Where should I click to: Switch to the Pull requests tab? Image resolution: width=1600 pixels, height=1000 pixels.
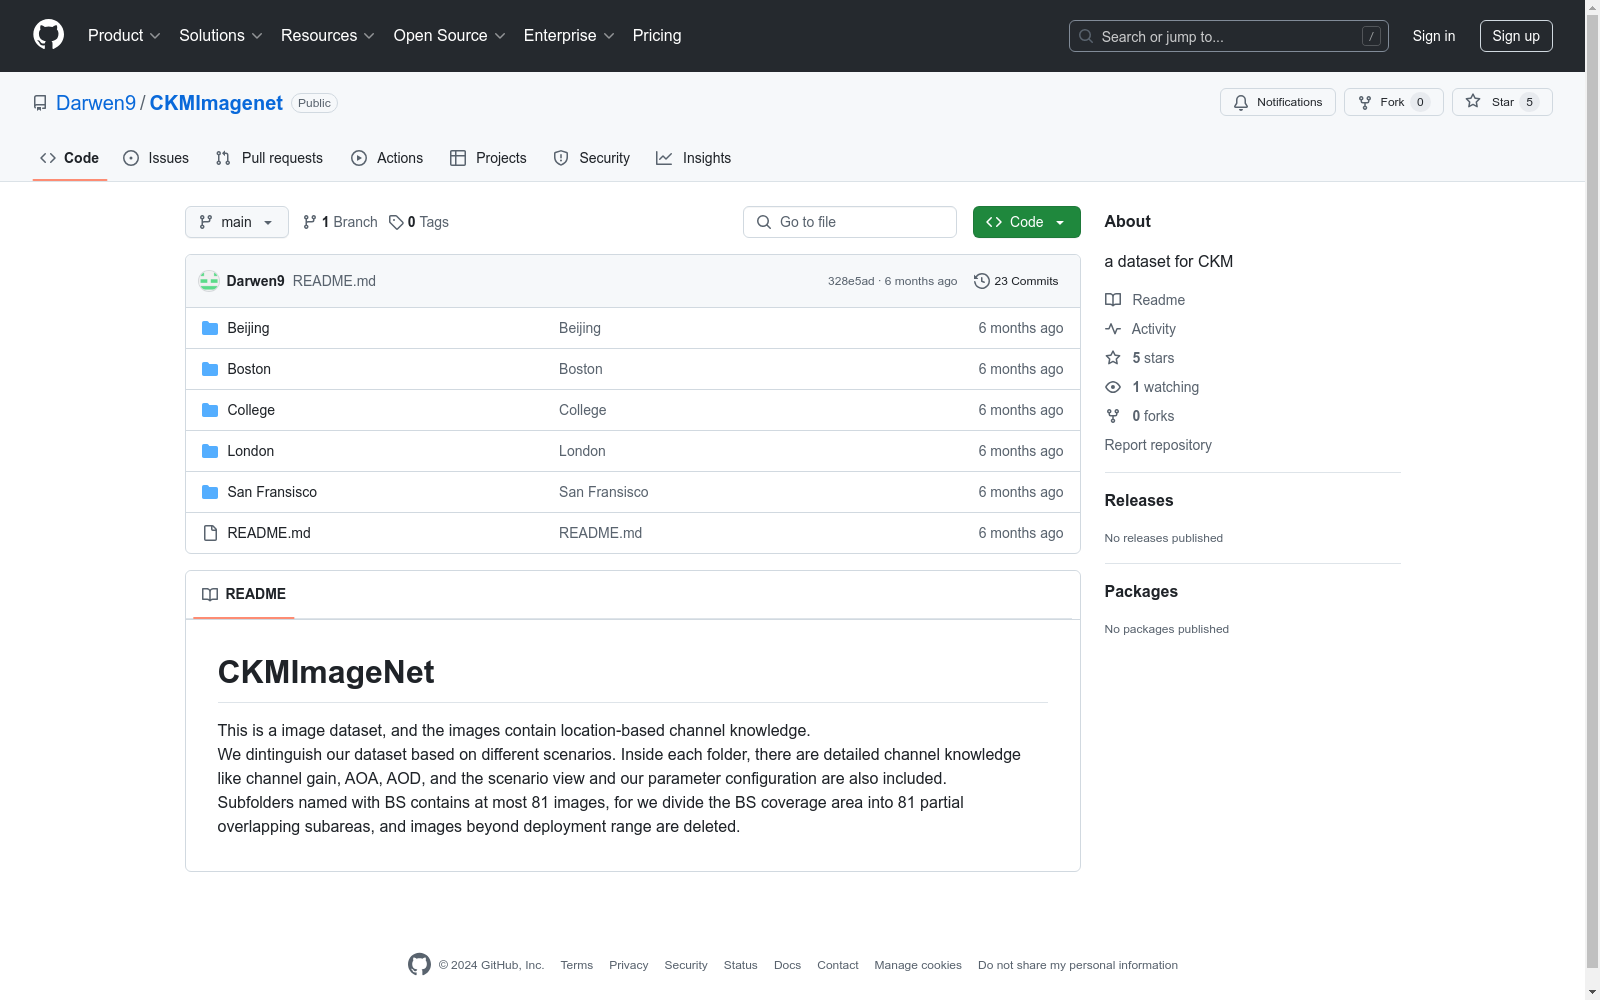269,158
